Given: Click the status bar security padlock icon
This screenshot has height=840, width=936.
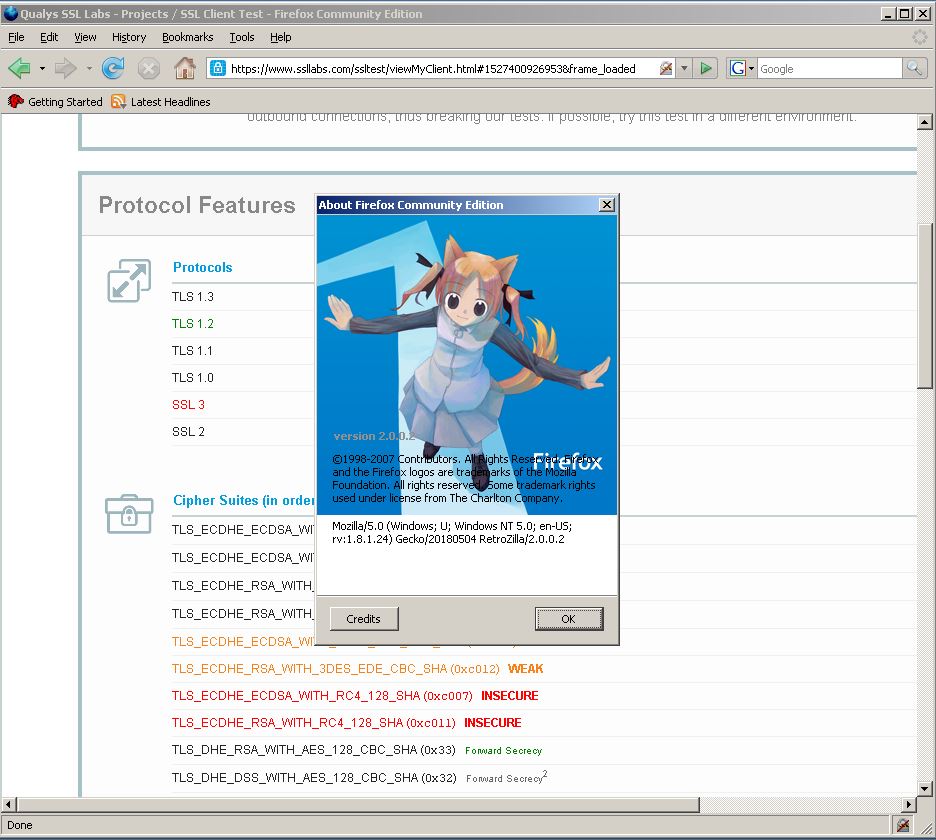Looking at the screenshot, I should point(903,825).
